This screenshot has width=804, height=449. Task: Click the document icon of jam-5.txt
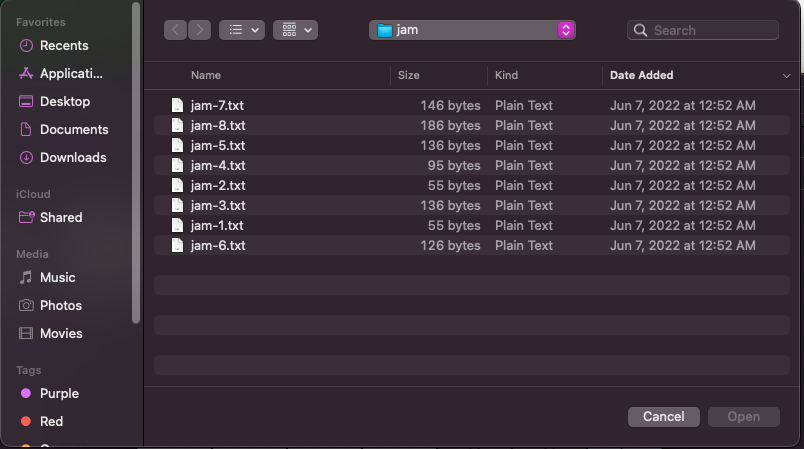coord(177,146)
